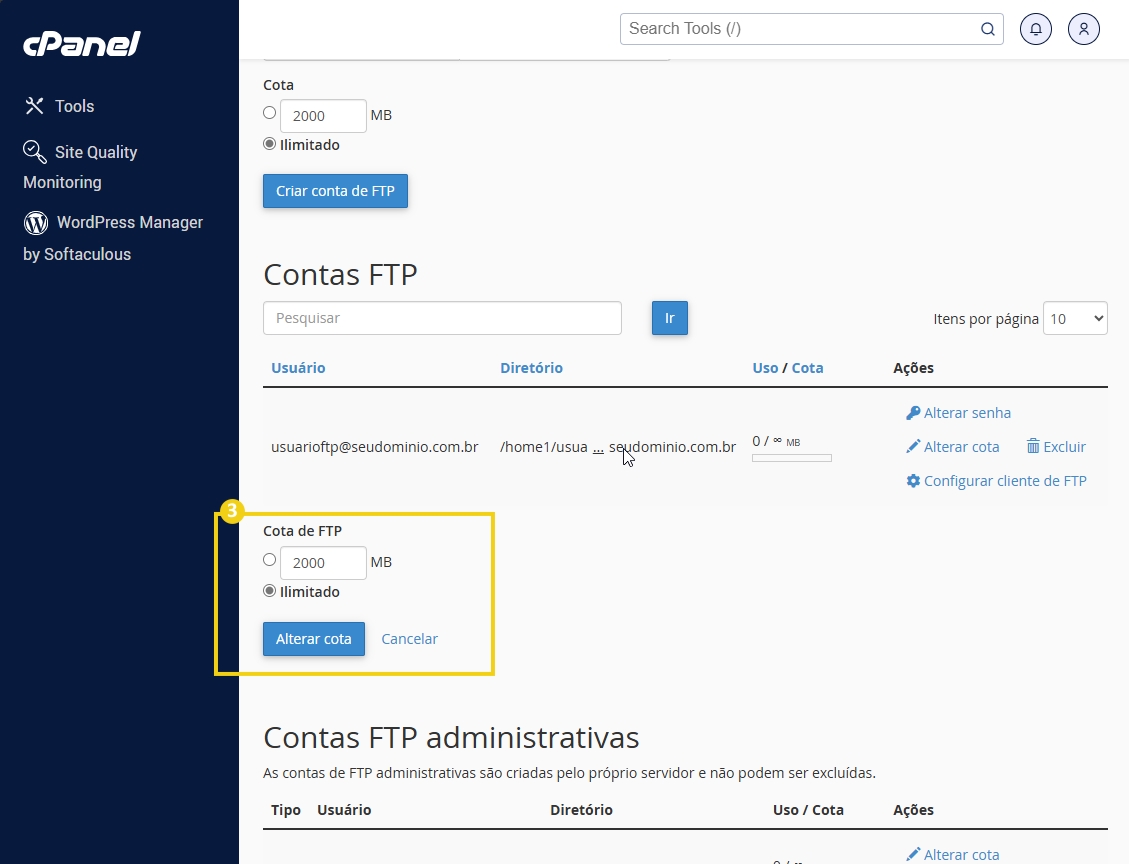Click the search magnifier icon in Search Tools
Viewport: 1129px width, 864px height.
[988, 29]
